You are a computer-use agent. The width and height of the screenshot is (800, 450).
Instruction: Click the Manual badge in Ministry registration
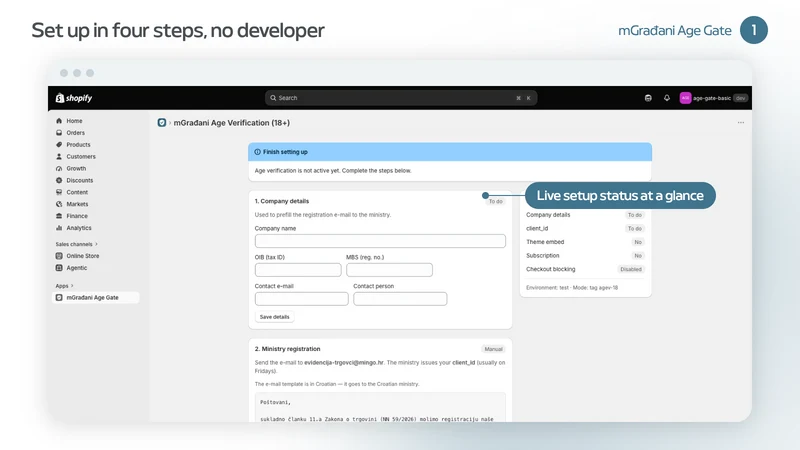click(x=493, y=349)
